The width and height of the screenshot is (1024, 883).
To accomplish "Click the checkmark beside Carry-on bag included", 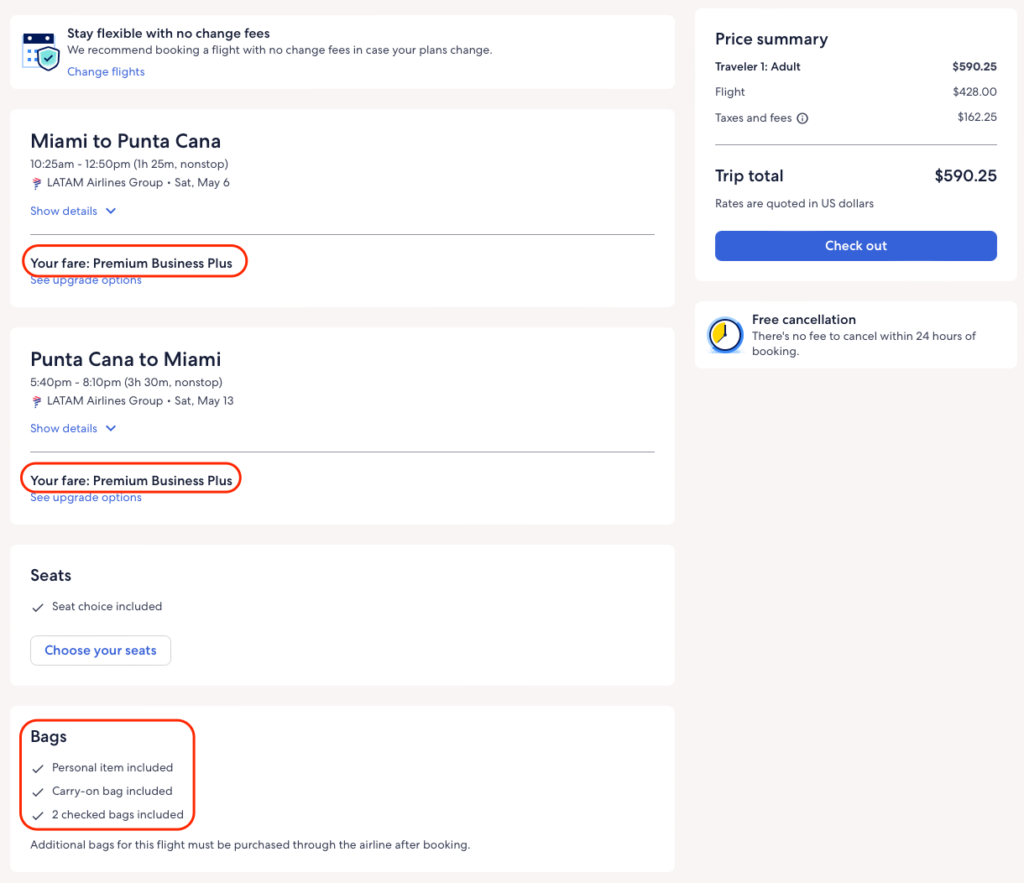I will click(38, 792).
